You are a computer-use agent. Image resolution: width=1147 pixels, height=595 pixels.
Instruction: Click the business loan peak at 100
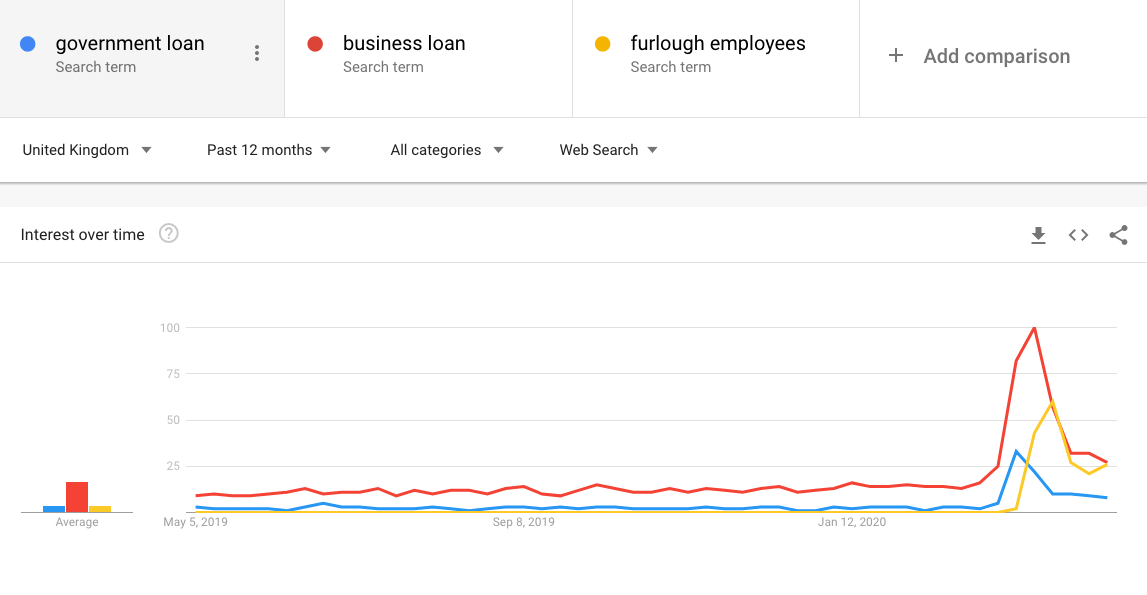(x=1034, y=328)
